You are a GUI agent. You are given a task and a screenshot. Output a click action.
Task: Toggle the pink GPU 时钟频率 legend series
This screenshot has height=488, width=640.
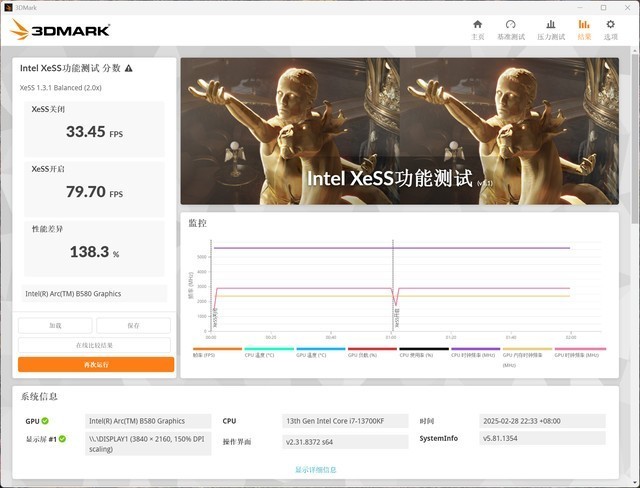(580, 353)
